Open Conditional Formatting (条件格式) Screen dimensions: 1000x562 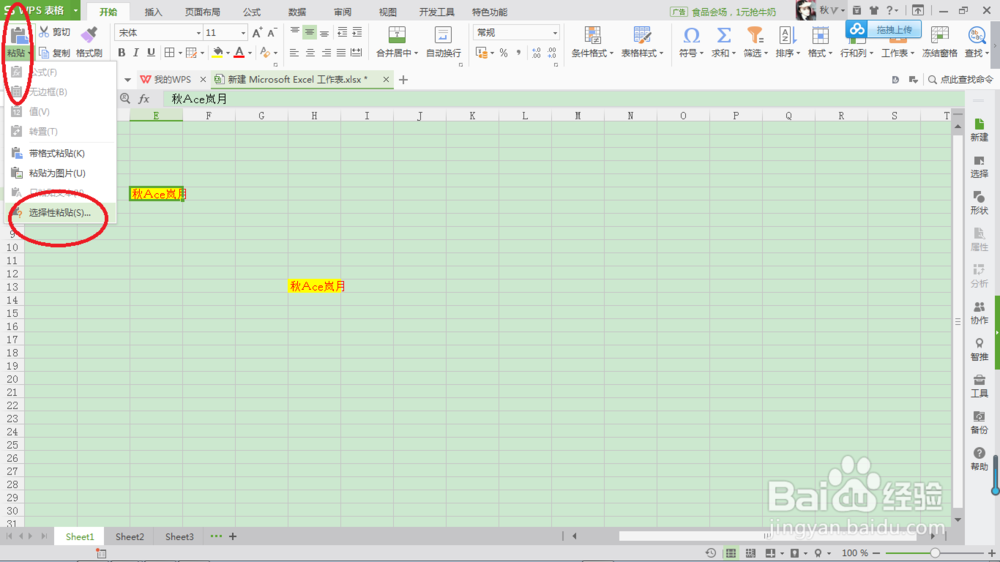pos(592,42)
